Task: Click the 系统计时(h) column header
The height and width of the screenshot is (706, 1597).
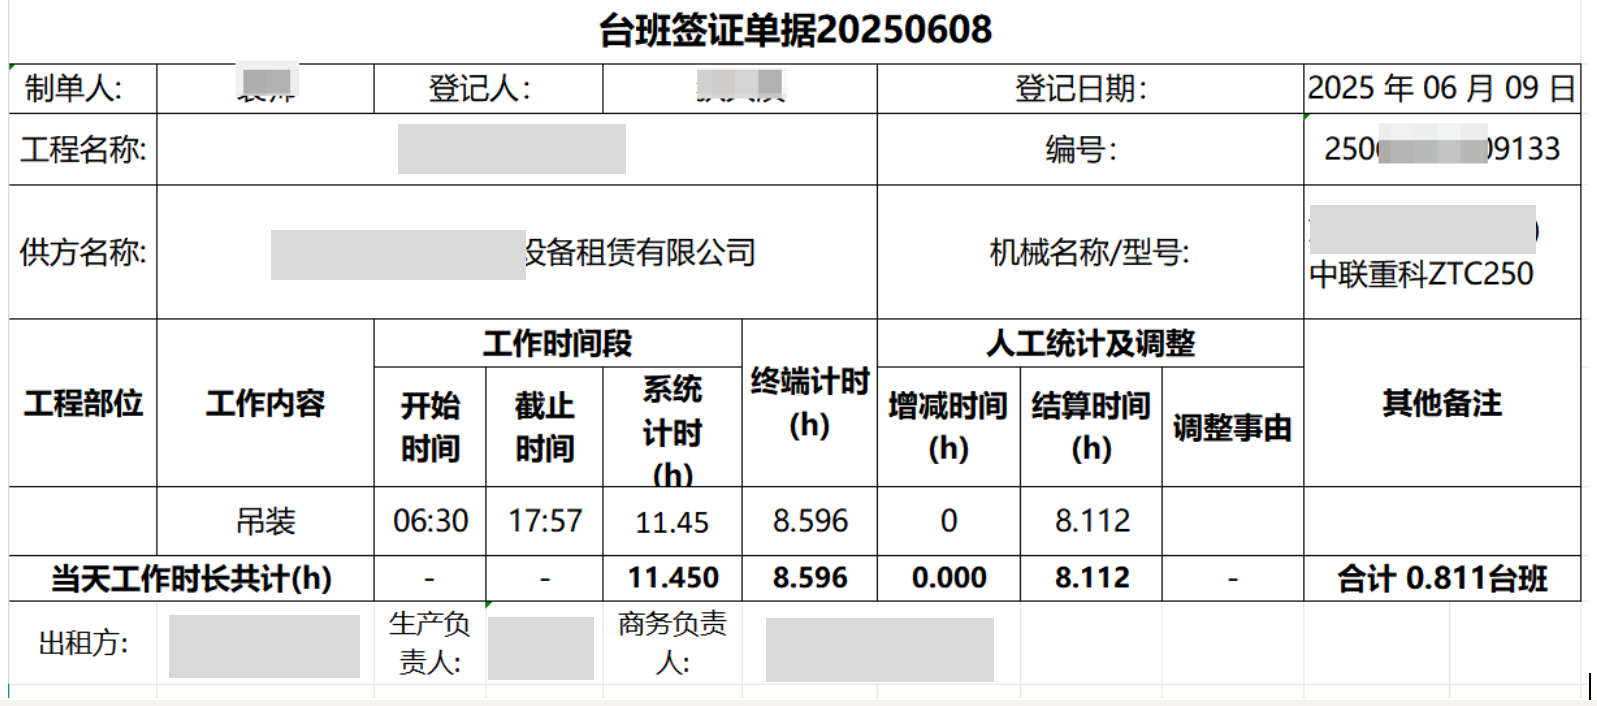Action: tap(672, 427)
